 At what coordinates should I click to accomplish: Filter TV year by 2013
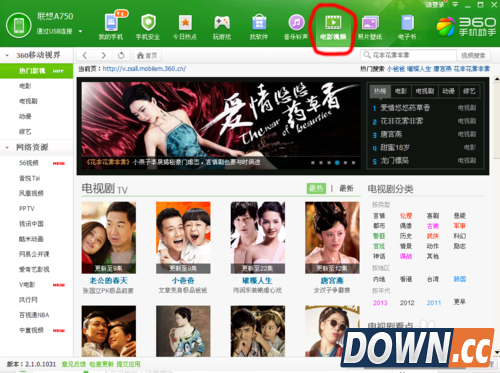tap(380, 303)
